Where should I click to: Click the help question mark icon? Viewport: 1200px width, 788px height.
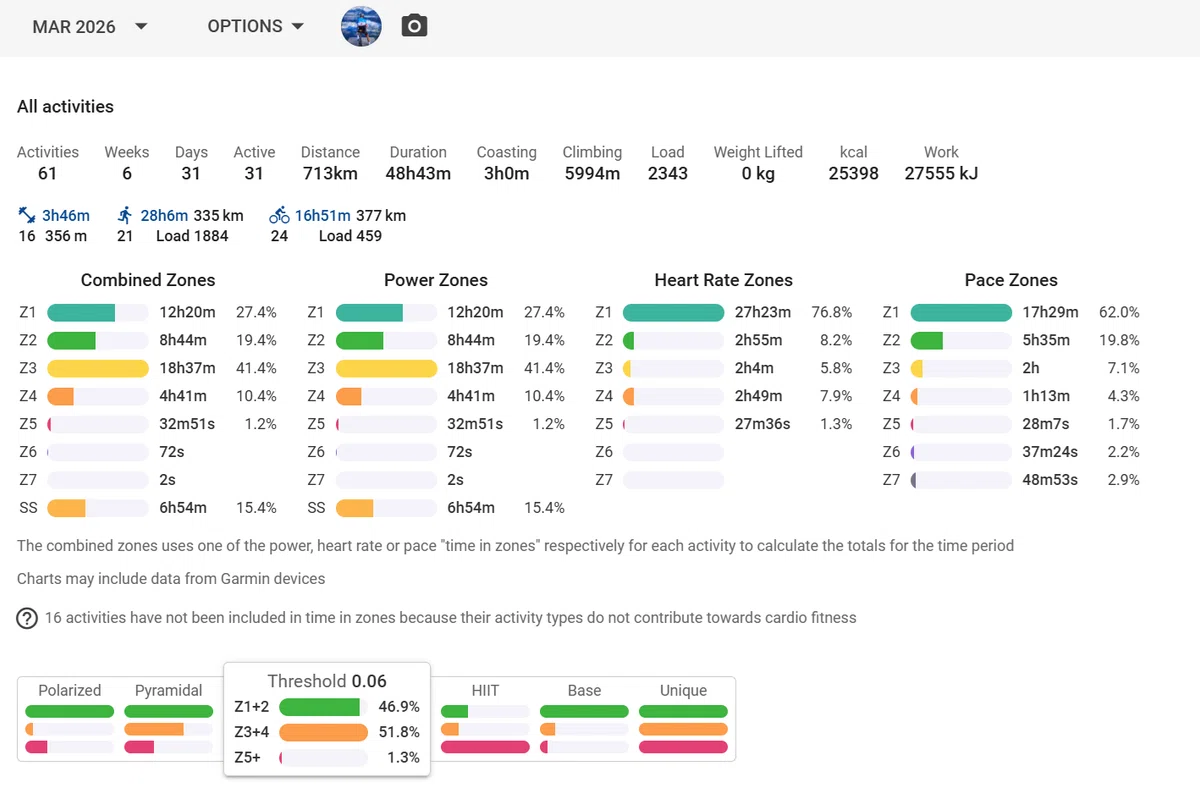click(27, 618)
